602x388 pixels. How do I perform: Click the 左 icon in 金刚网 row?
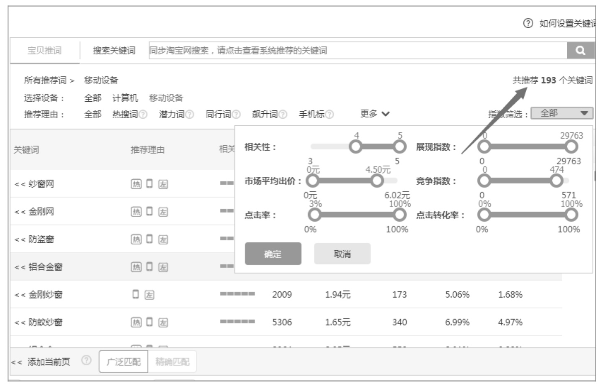click(x=163, y=212)
